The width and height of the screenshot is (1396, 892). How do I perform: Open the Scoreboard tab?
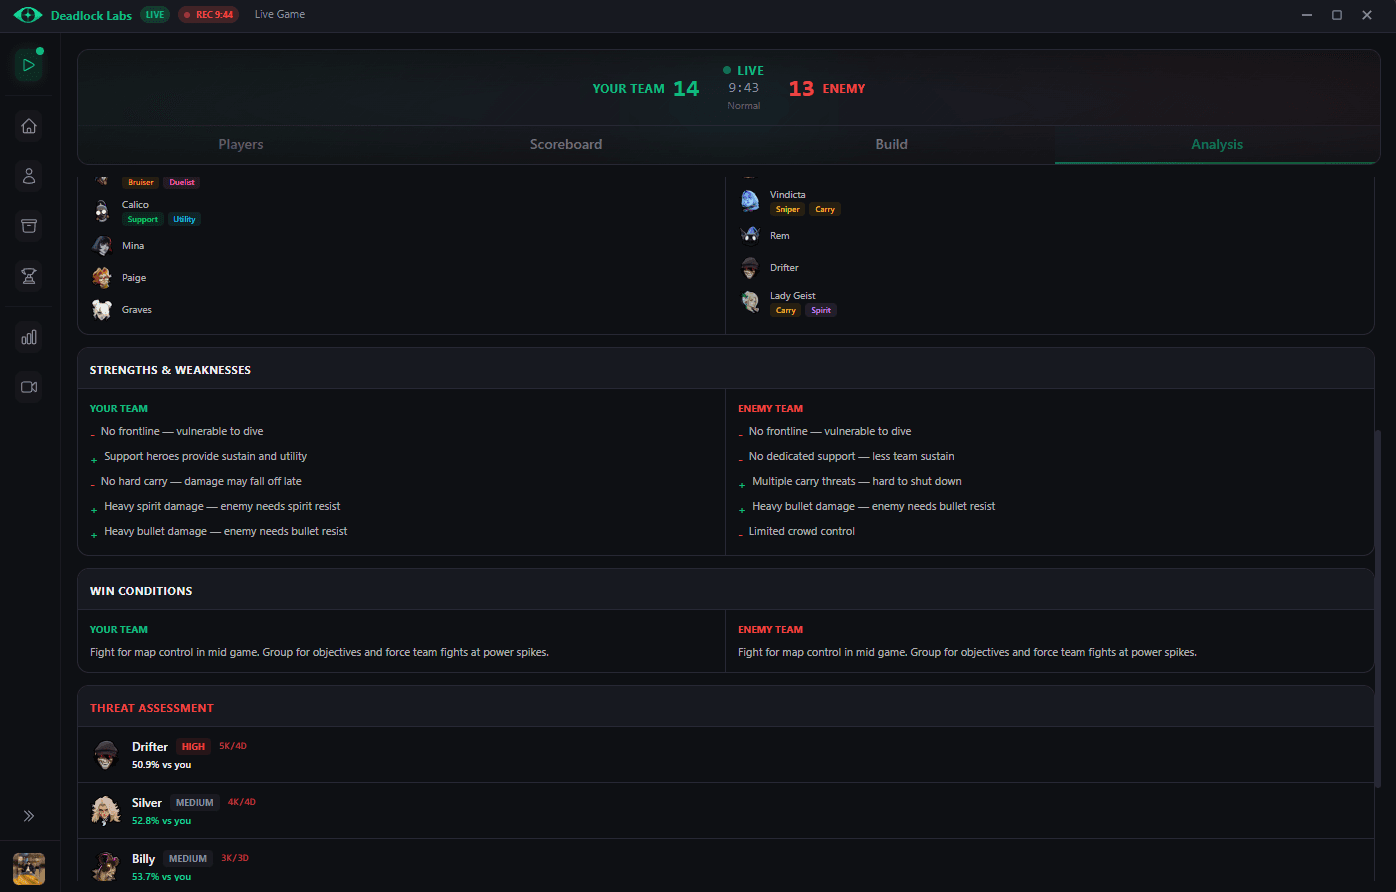point(566,144)
